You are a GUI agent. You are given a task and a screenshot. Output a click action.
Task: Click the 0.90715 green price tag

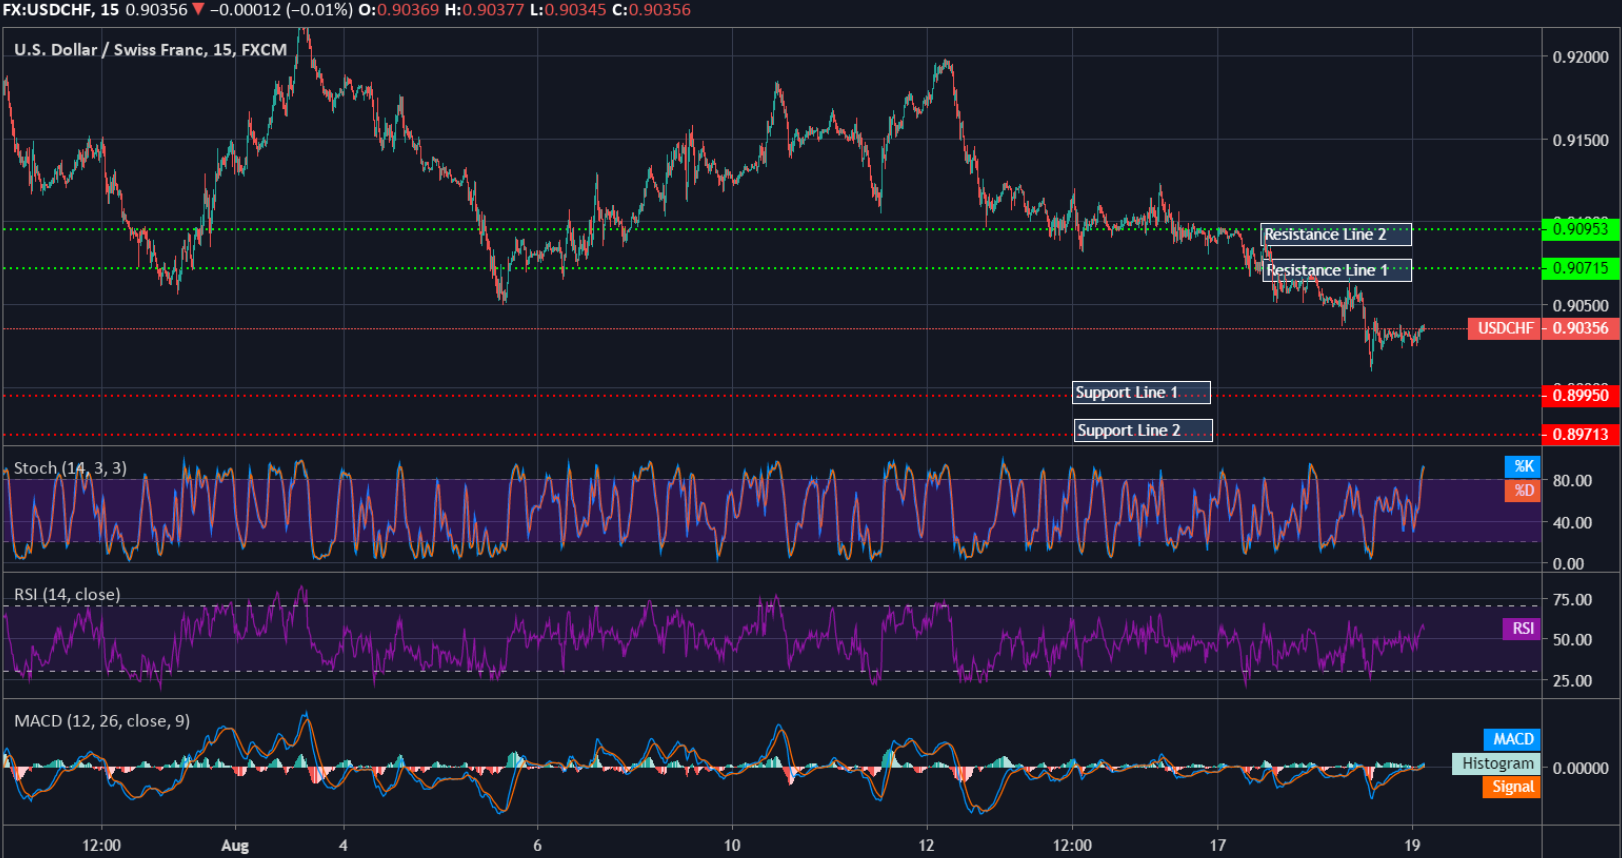(1580, 268)
